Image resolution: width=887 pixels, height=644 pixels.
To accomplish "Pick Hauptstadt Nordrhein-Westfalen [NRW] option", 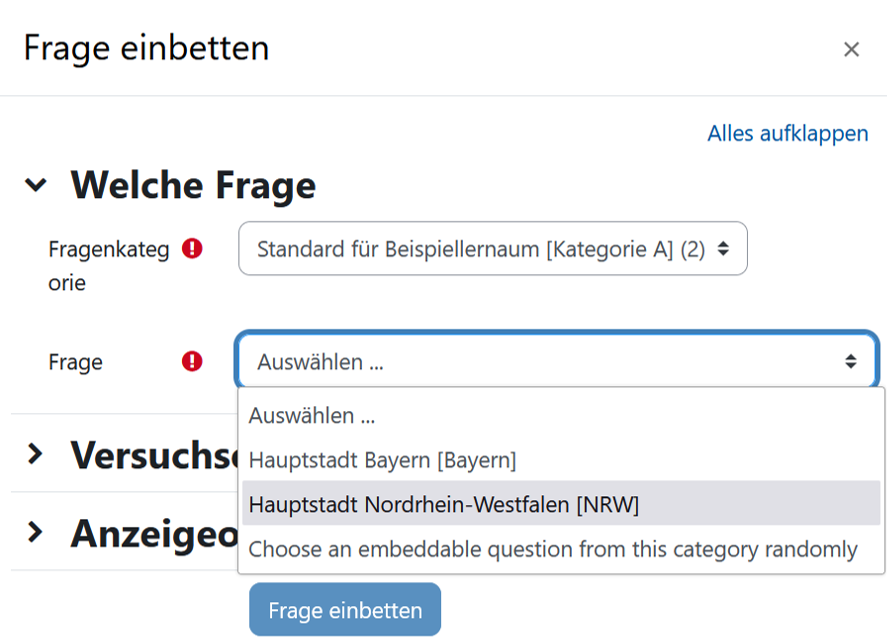I will [443, 505].
